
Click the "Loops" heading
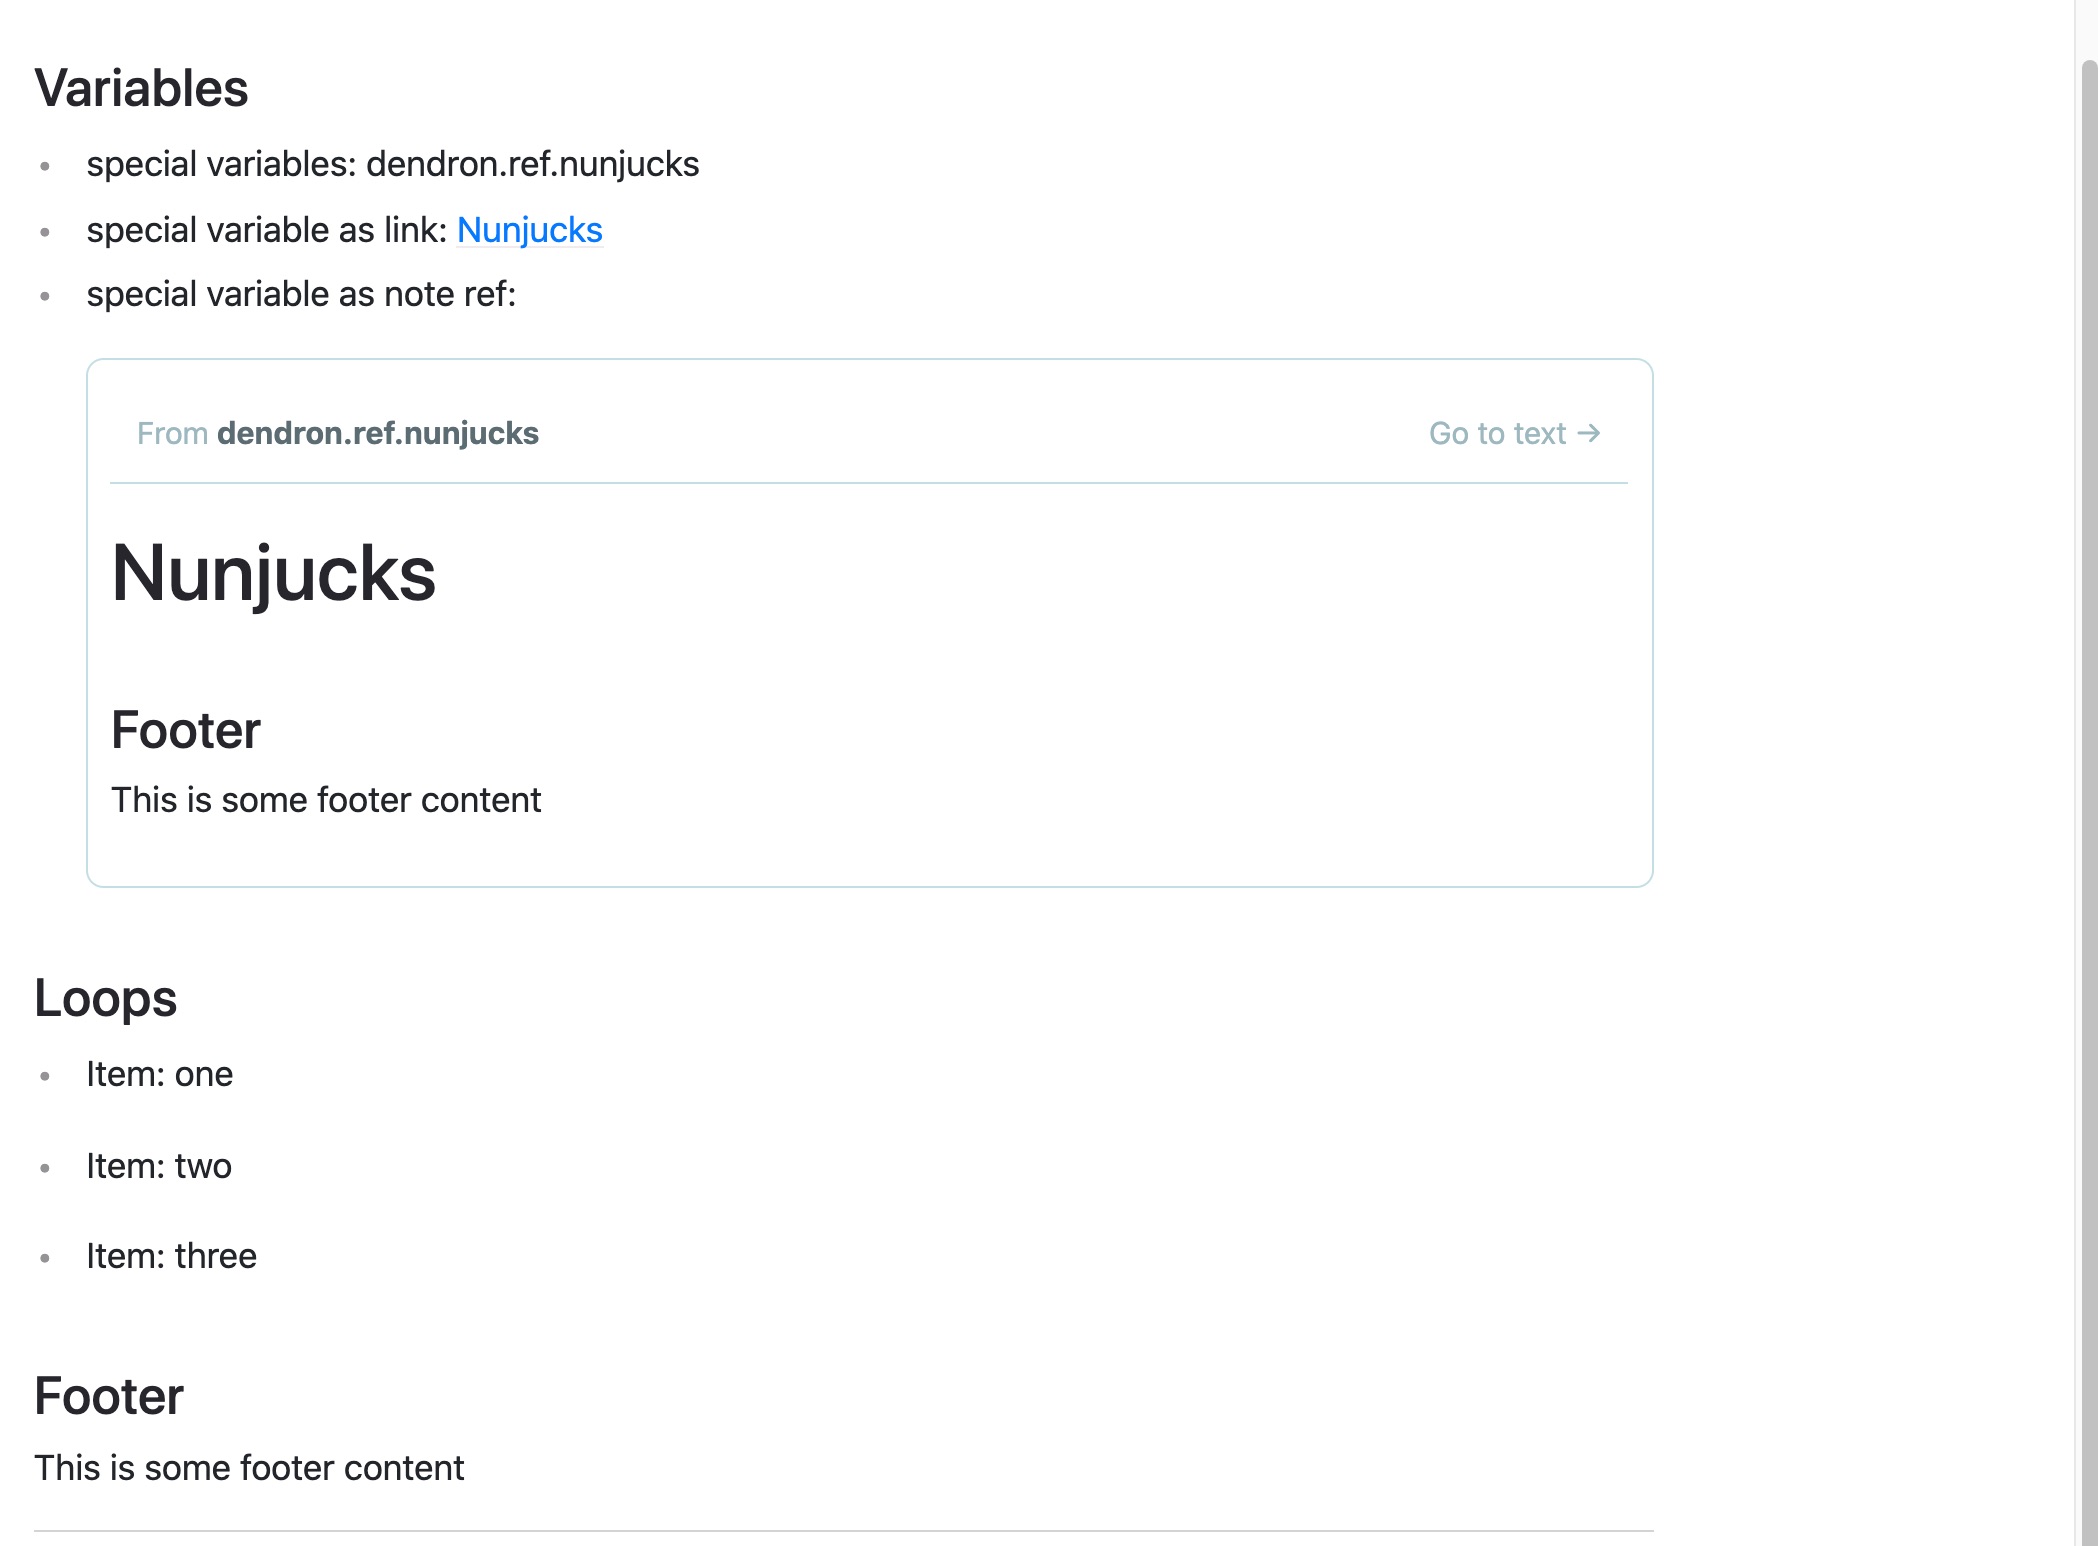105,998
